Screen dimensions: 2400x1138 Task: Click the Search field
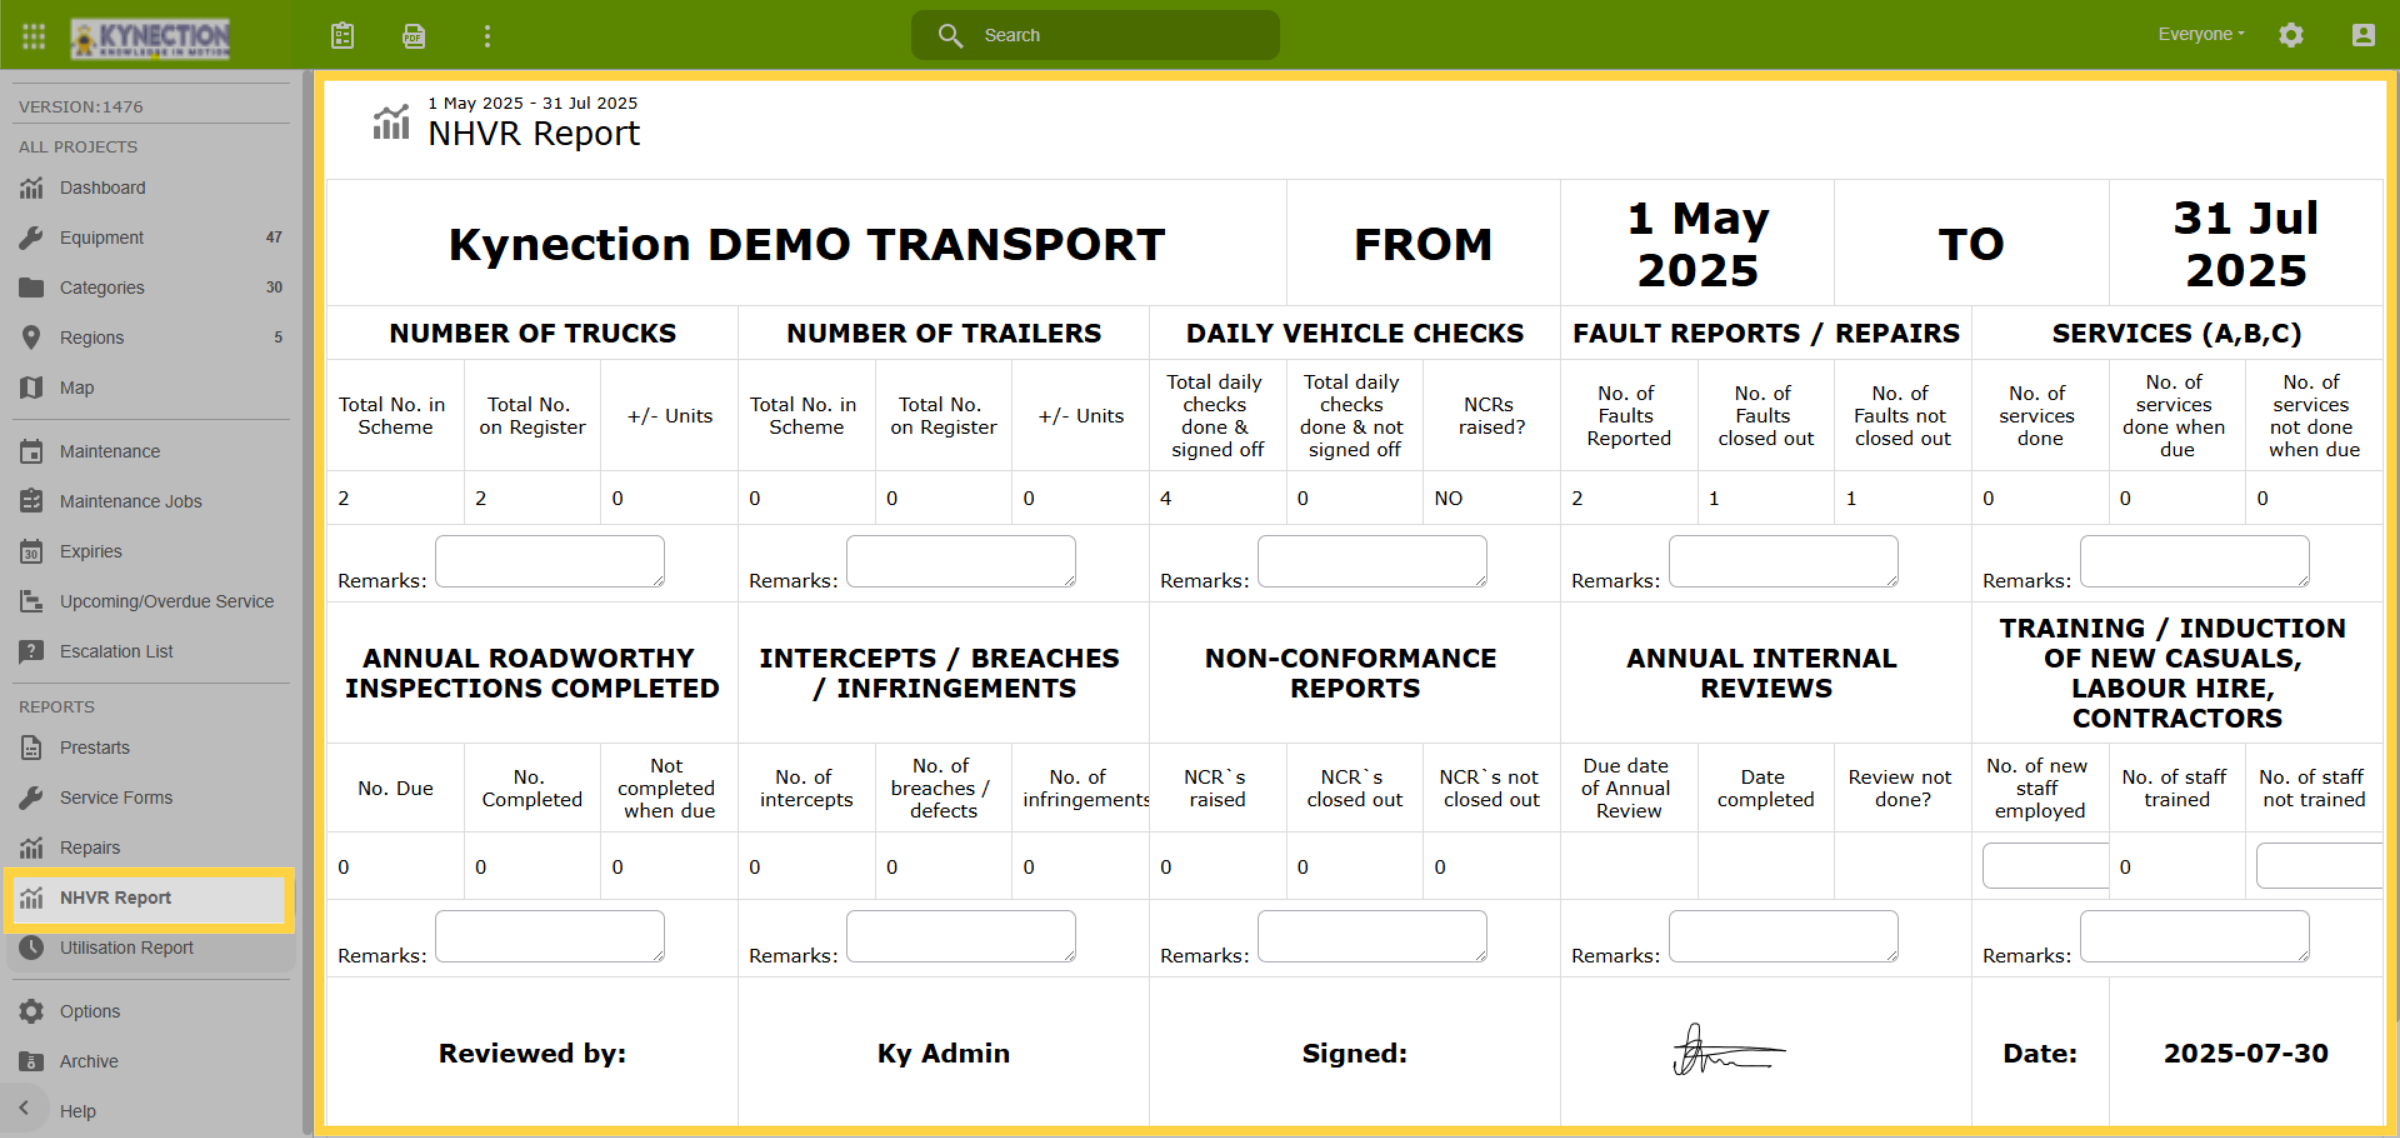[x=1095, y=36]
